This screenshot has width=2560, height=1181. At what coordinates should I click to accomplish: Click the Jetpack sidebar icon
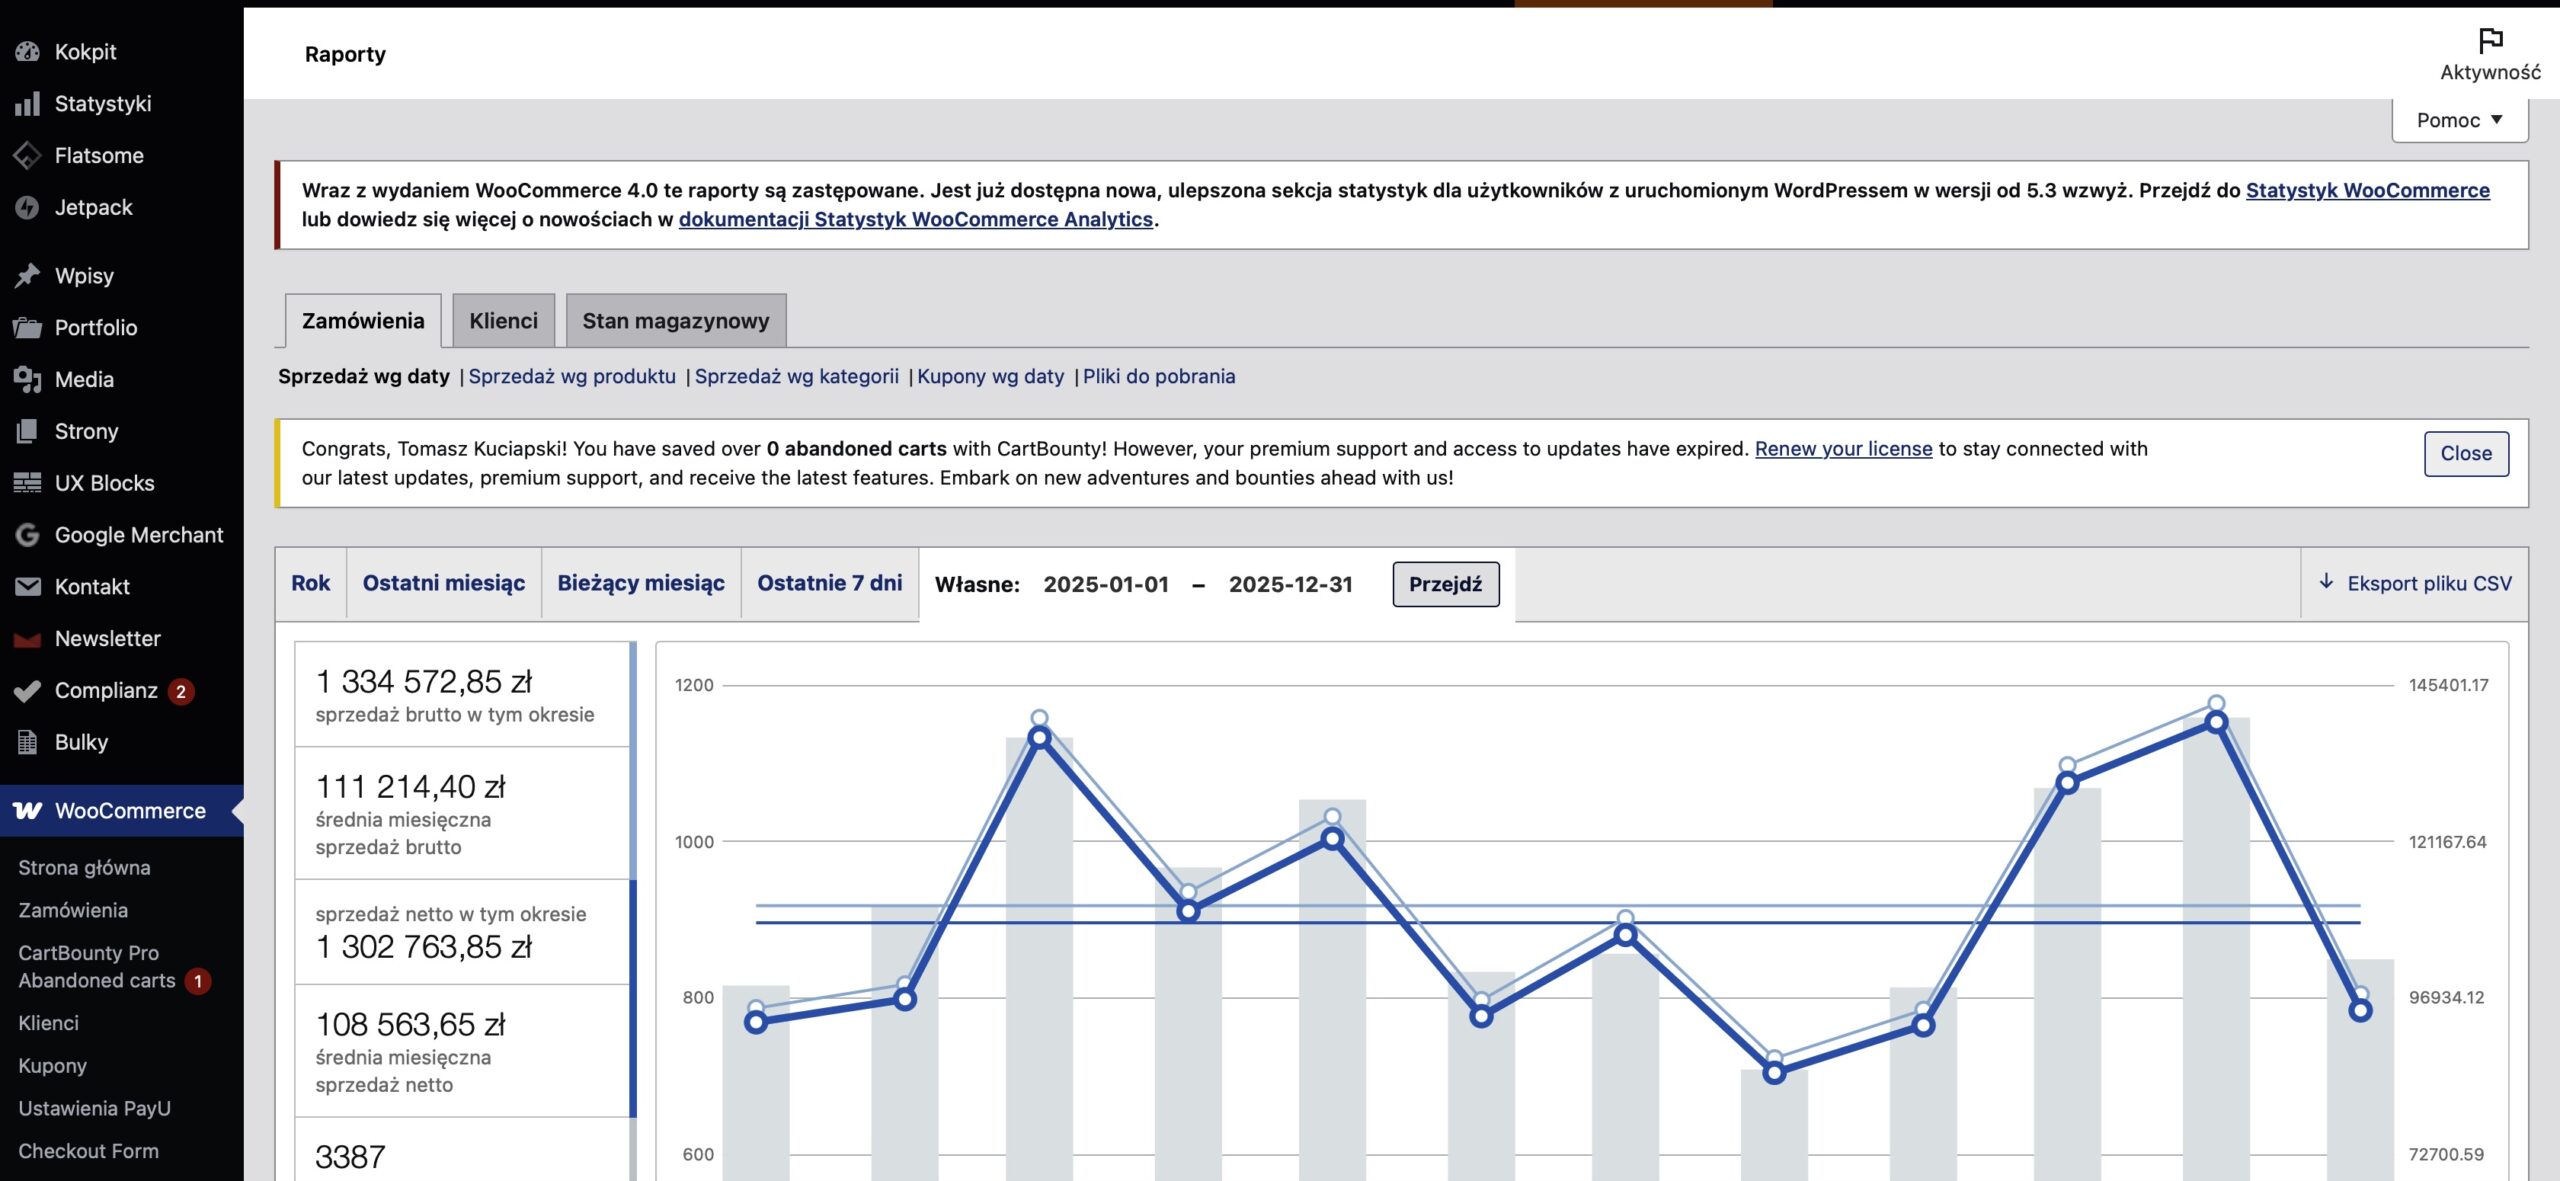[27, 208]
